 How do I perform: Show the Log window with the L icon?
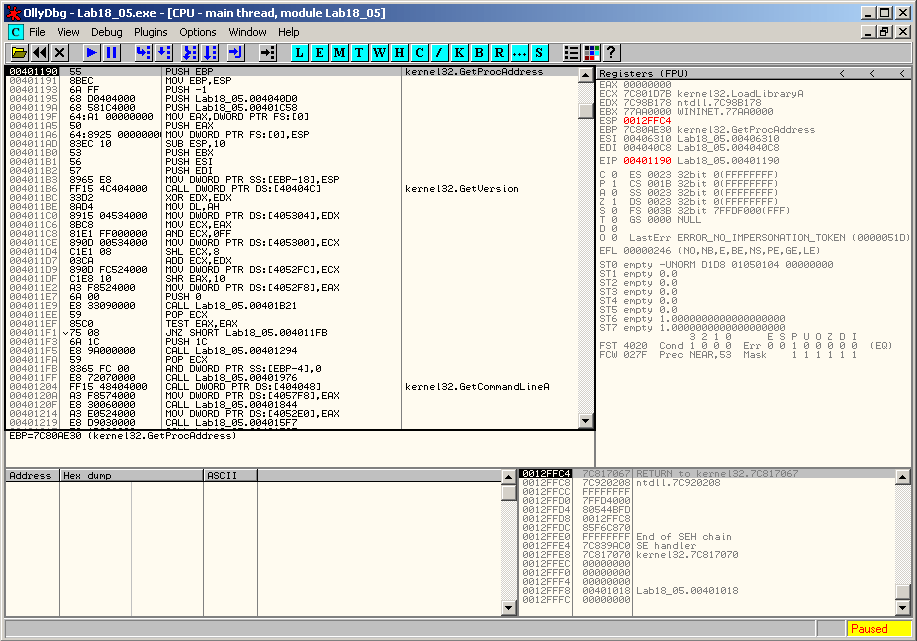[x=300, y=52]
